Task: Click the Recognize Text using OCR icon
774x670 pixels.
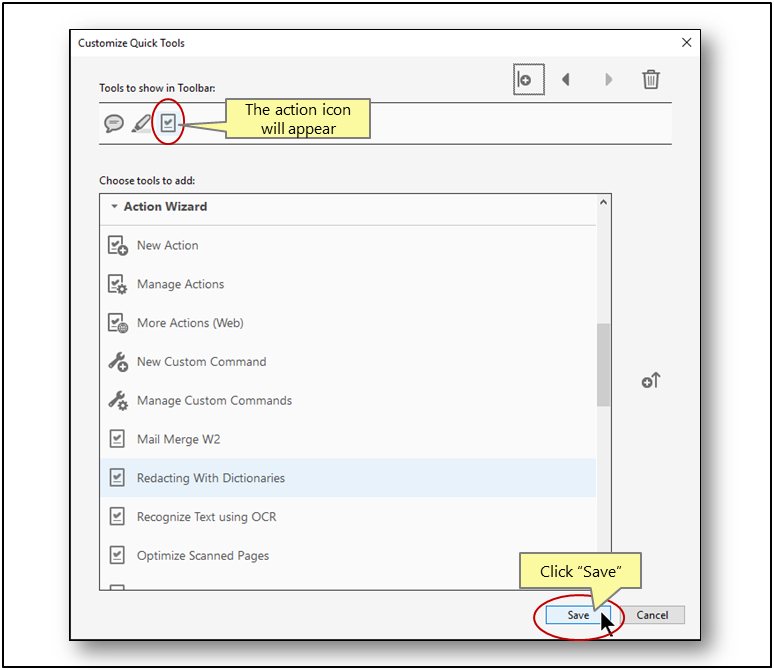Action: point(117,516)
